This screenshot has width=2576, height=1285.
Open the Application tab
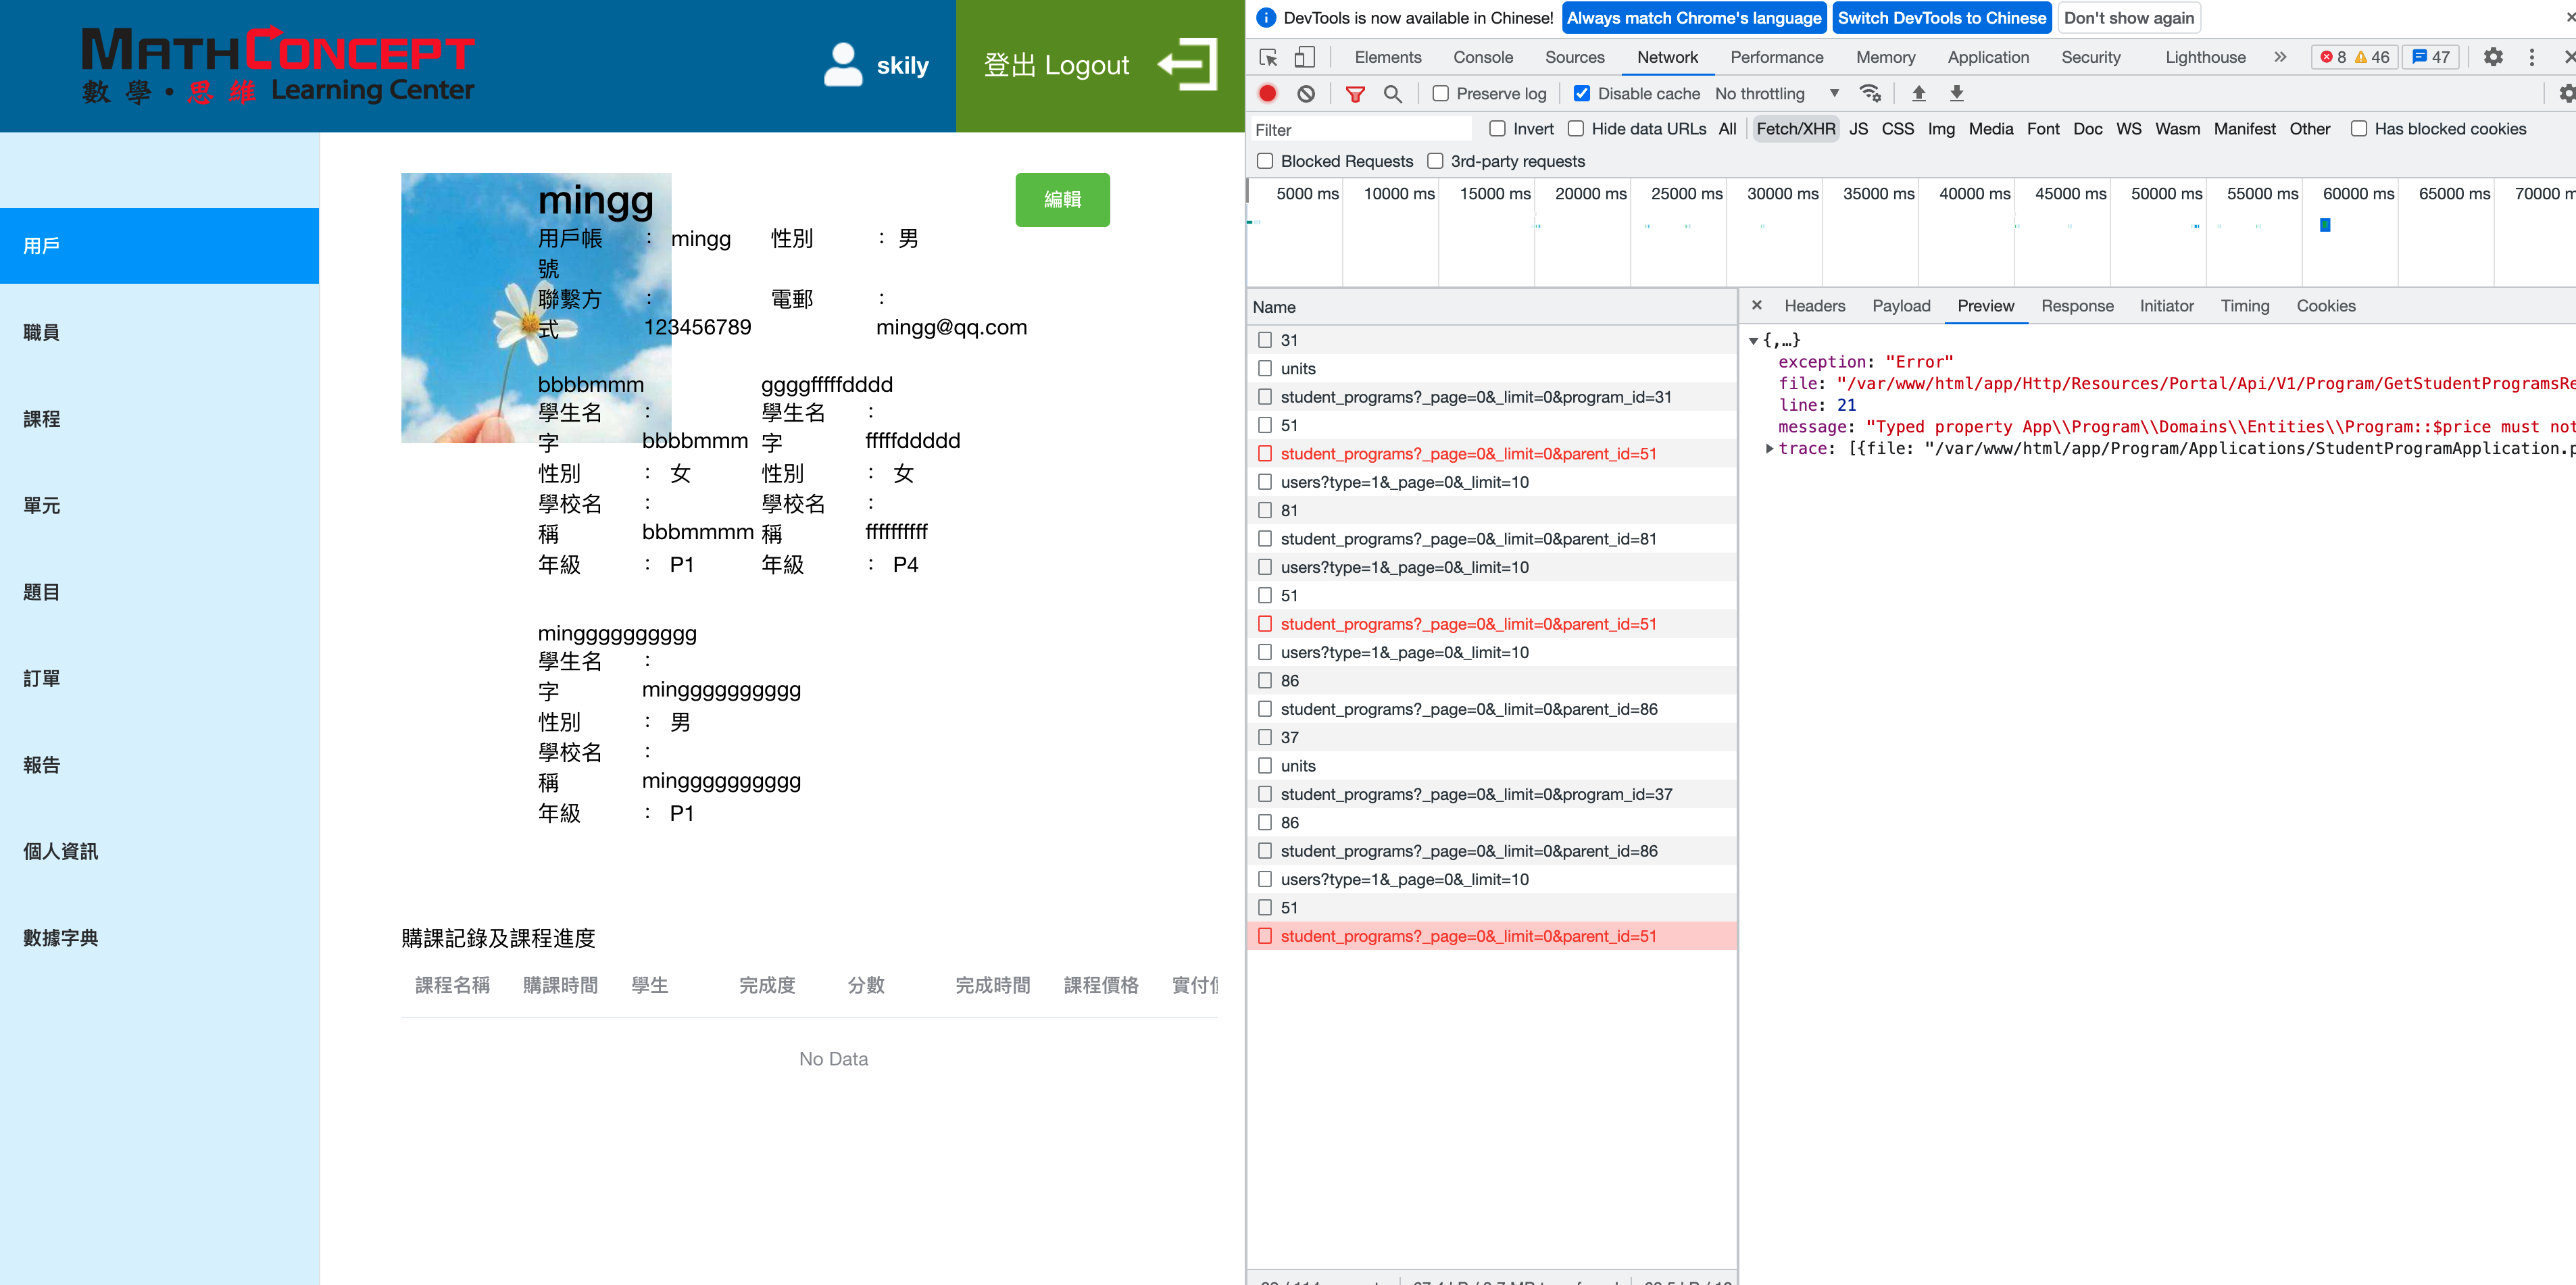[1987, 57]
